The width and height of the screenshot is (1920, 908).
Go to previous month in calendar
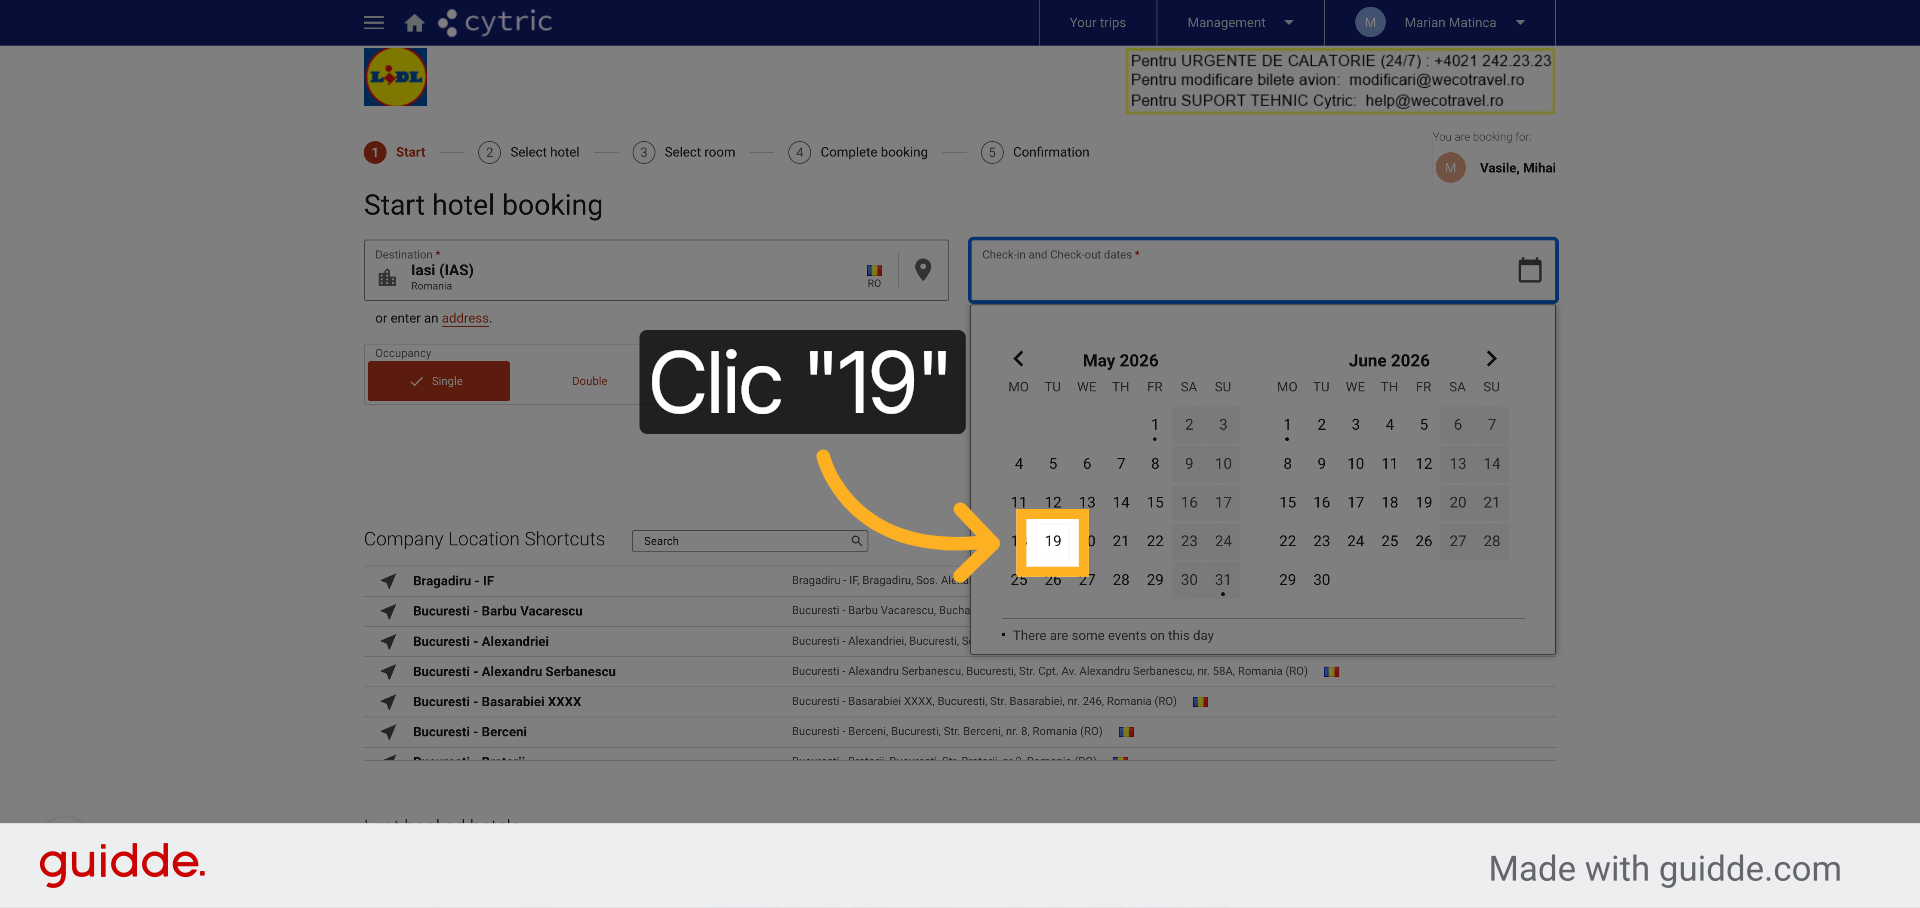1018,359
